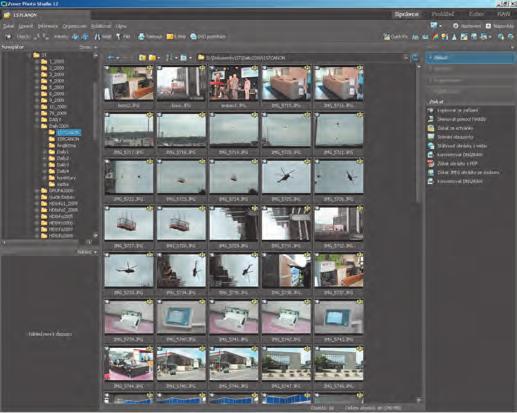Screen dimensions: 517x413
Task: Toggle the top-left mark on the first thumbnail
Action: [x=107, y=68]
